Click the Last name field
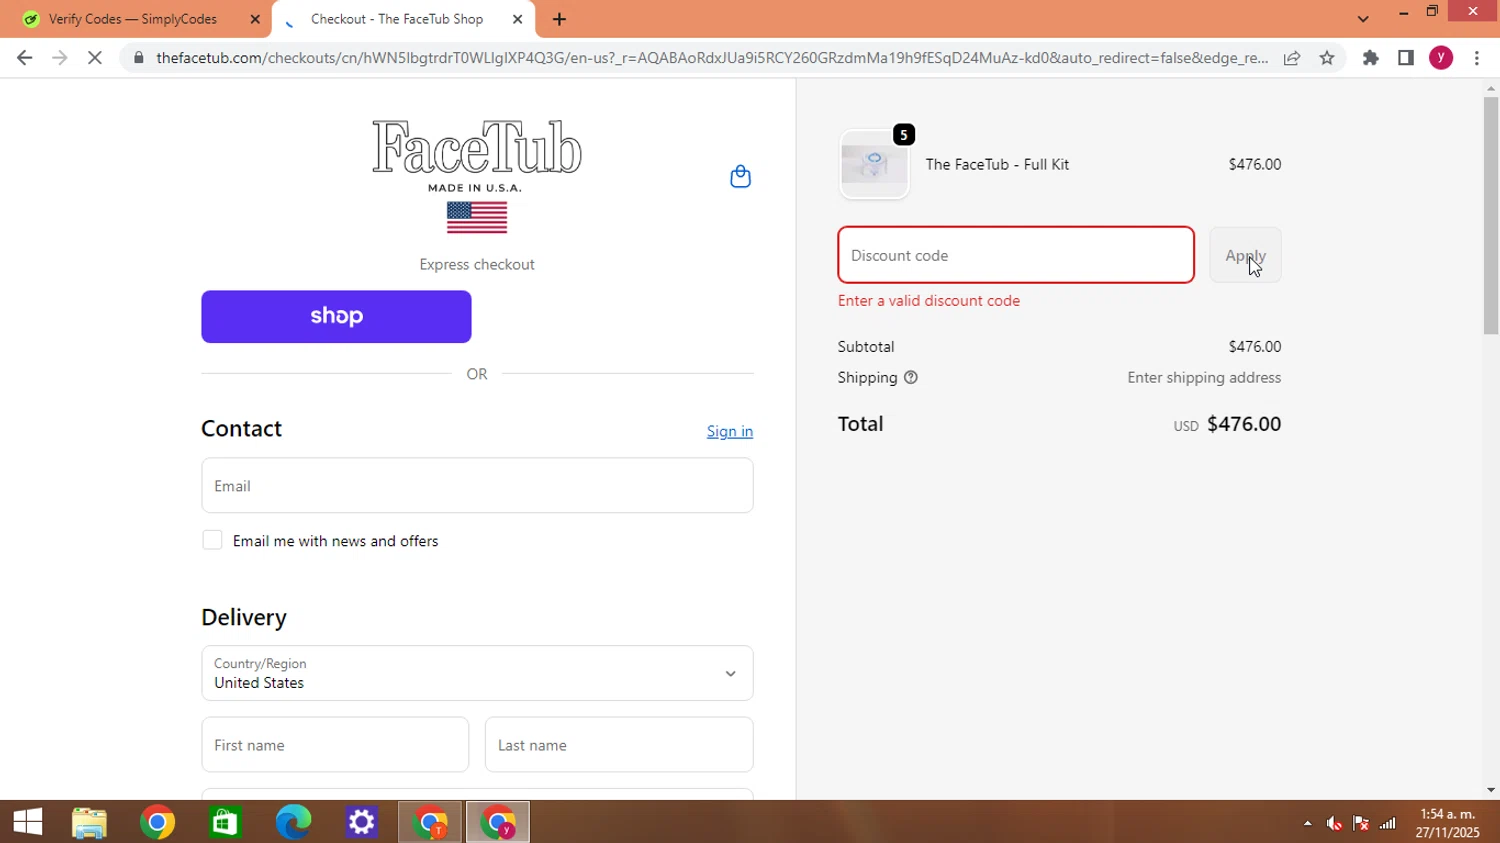The height and width of the screenshot is (843, 1500). 619,744
